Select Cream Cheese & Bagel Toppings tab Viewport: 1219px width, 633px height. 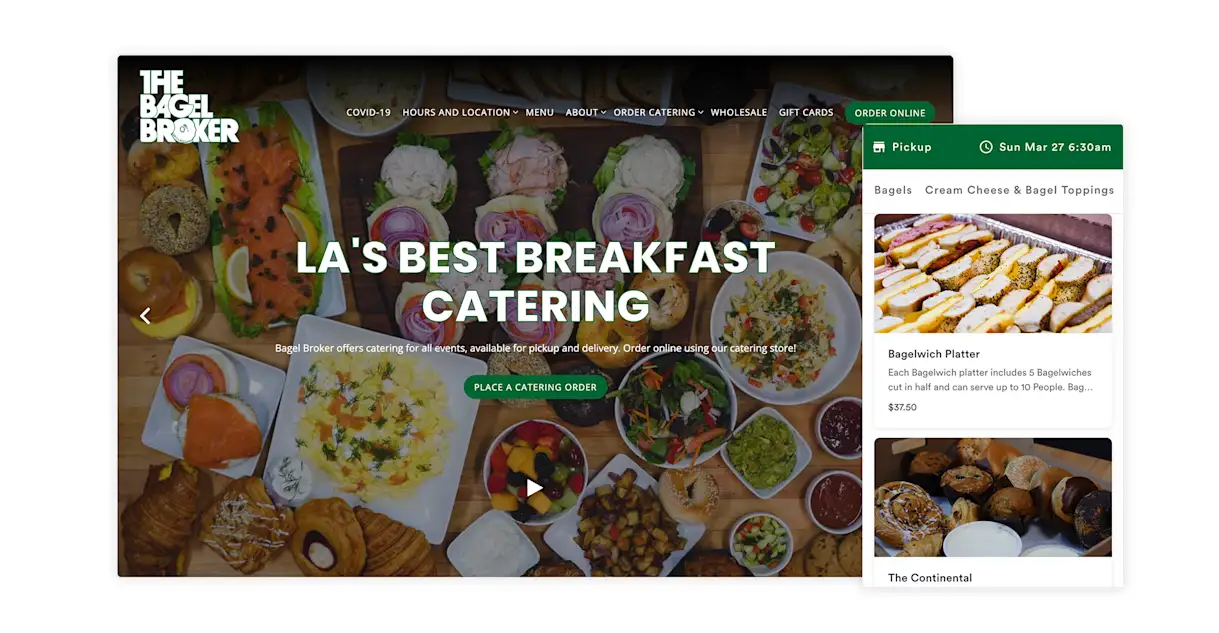1019,190
